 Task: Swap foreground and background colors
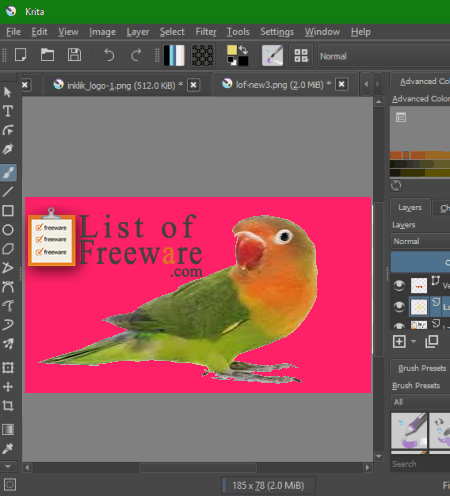[244, 50]
